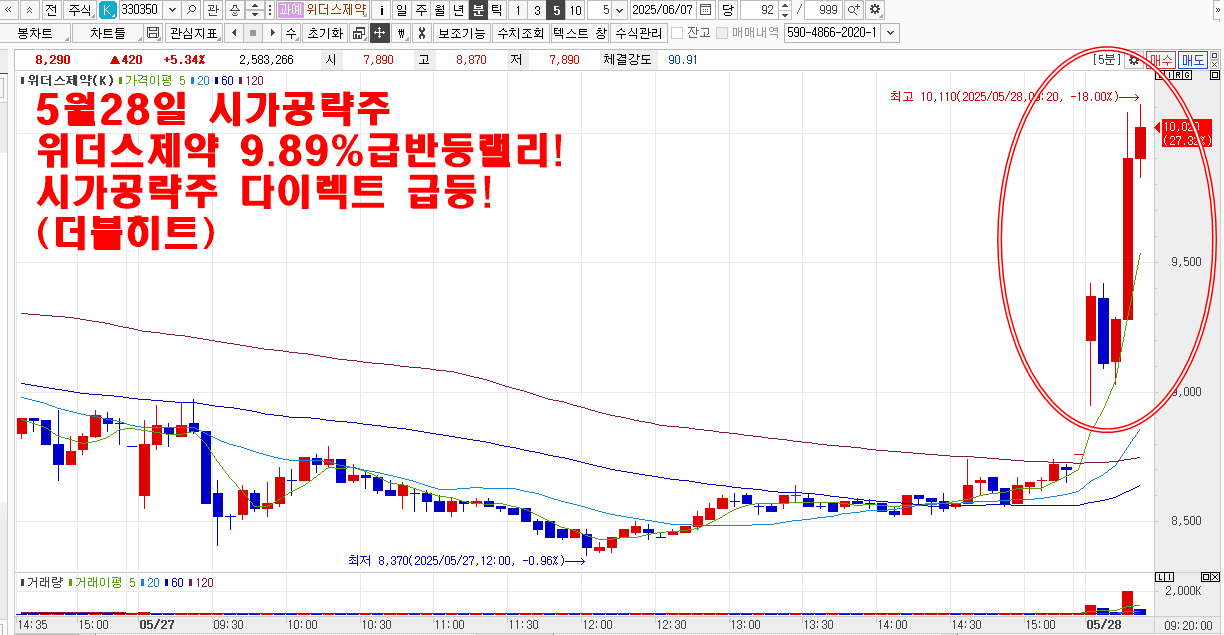Image resolution: width=1224 pixels, height=635 pixels.
Task: Click the 수 button beside playback arrows
Action: coord(290,32)
